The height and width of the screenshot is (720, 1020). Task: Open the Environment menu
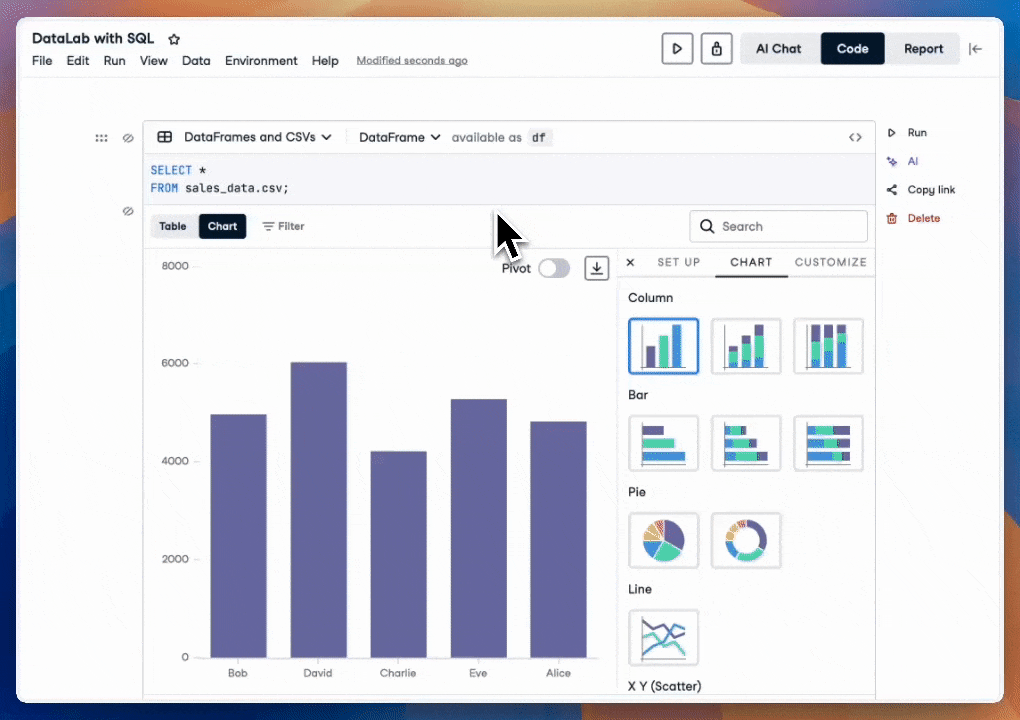click(x=261, y=60)
